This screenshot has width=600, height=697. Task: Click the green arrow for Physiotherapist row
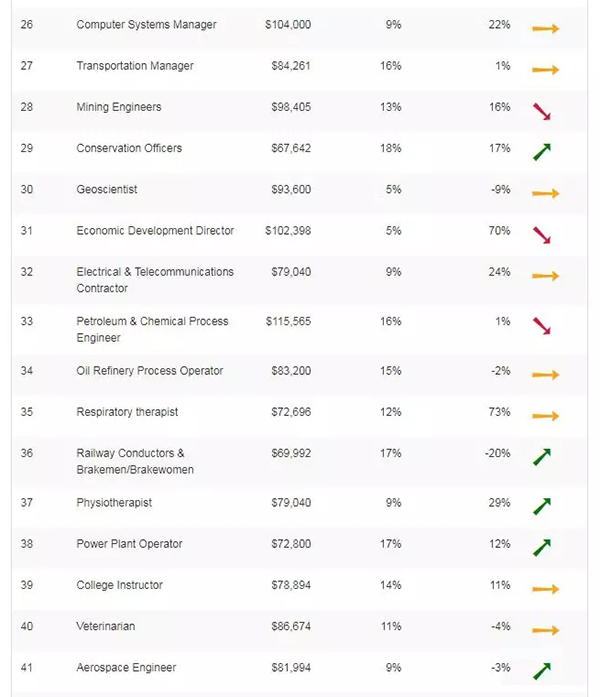point(542,506)
